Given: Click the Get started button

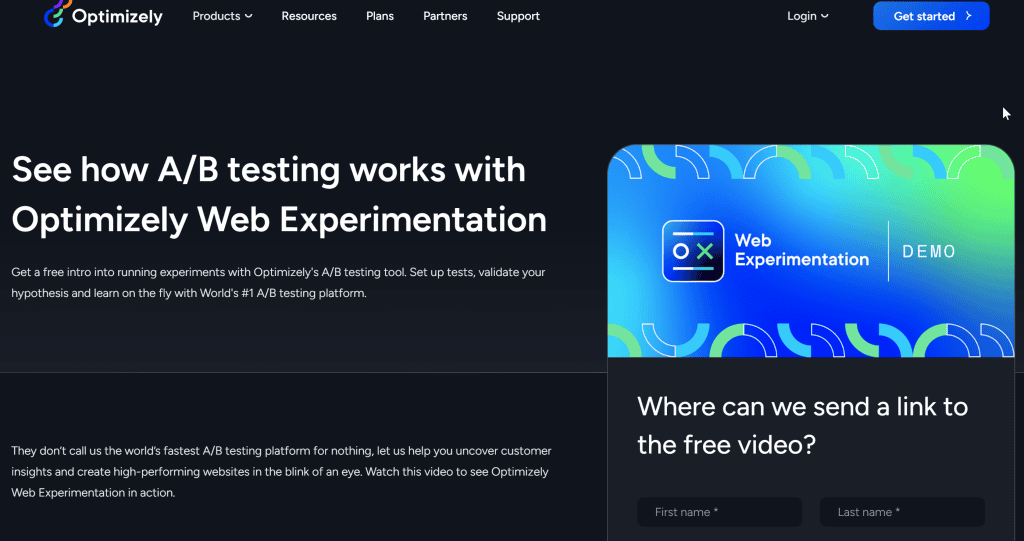Looking at the screenshot, I should [x=931, y=16].
